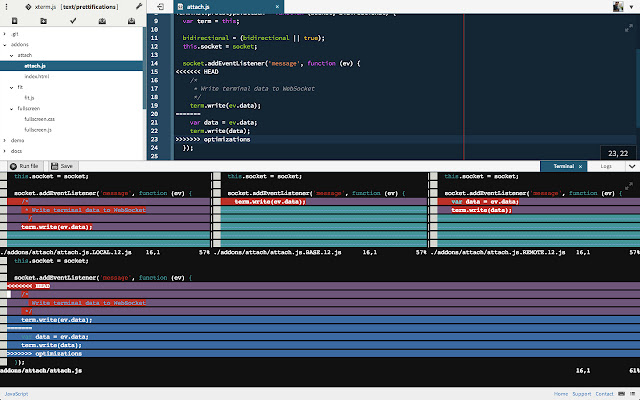Open the Contact link in footer
The width and height of the screenshot is (640, 400).
coord(604,394)
